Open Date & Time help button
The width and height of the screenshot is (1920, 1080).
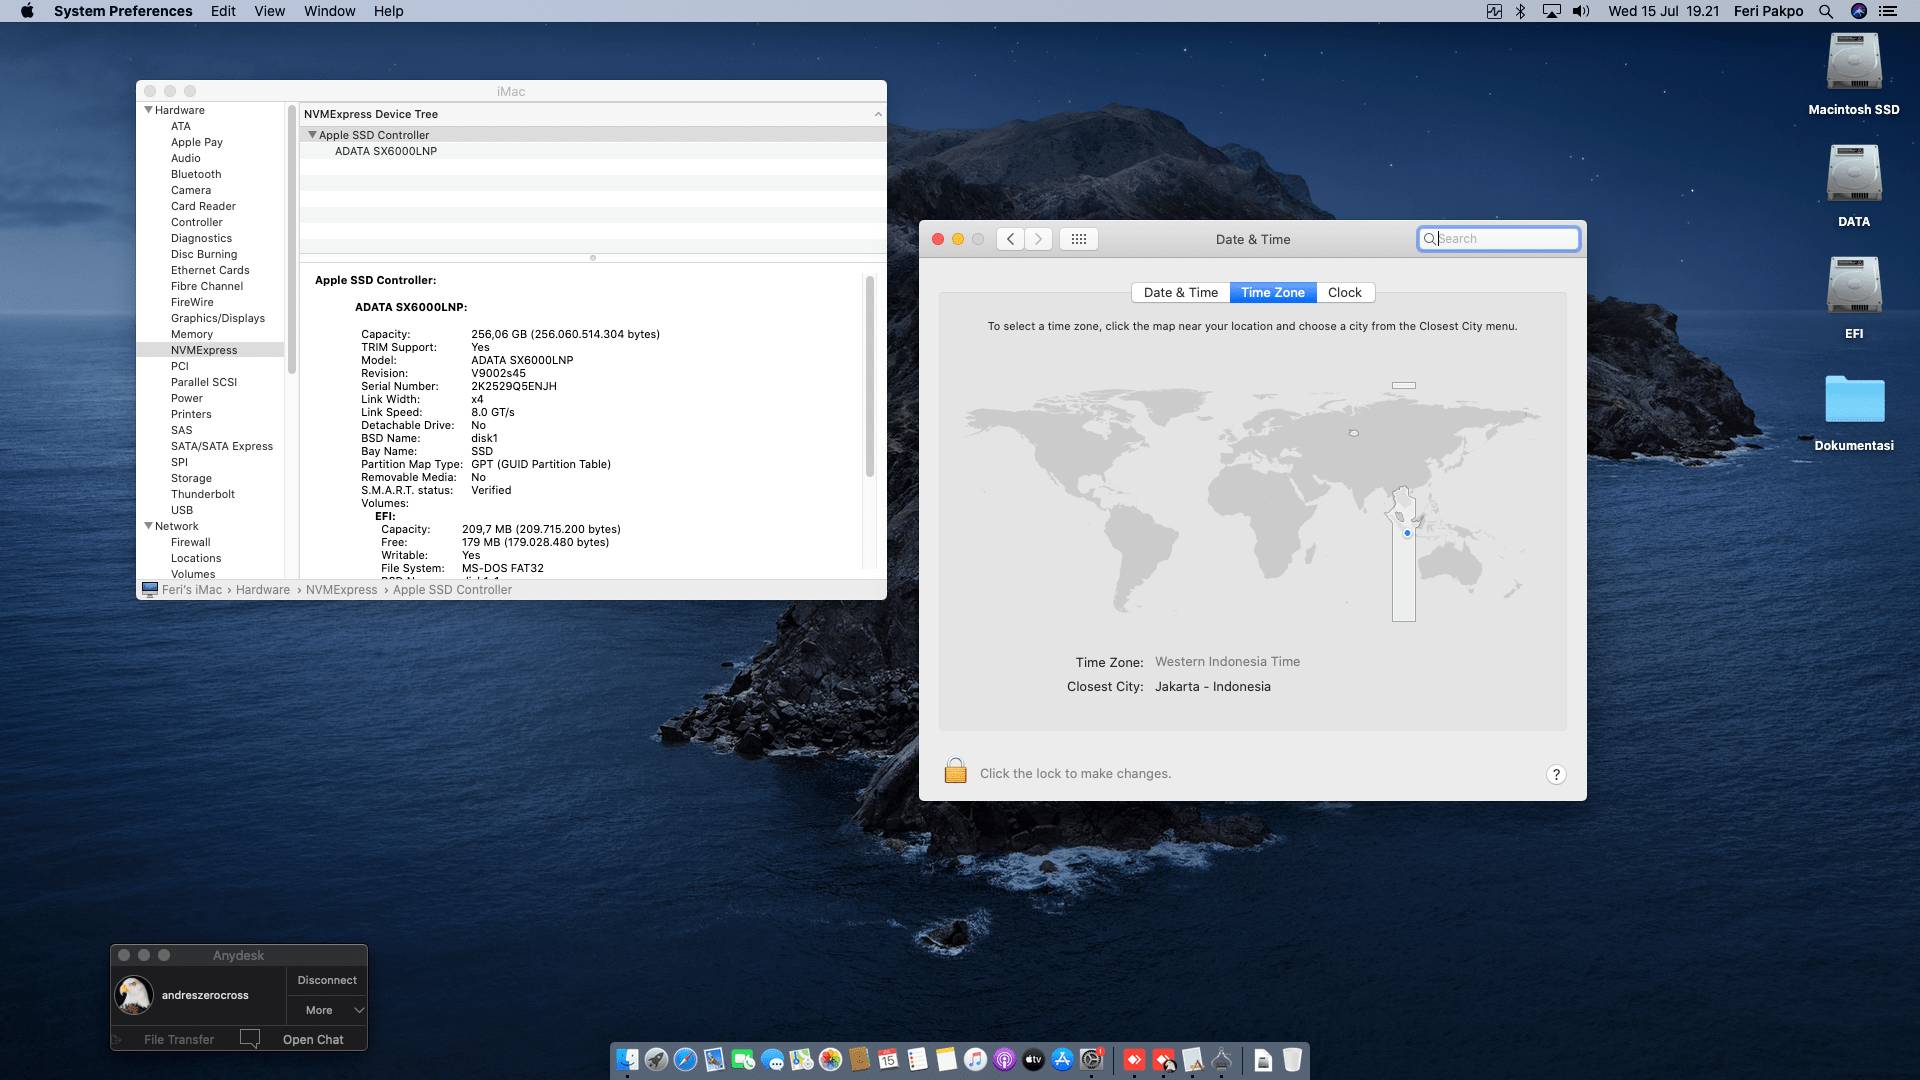tap(1556, 774)
